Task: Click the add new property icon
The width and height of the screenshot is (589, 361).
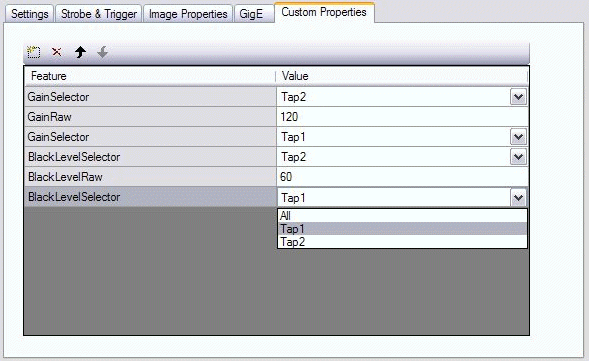Action: click(33, 52)
